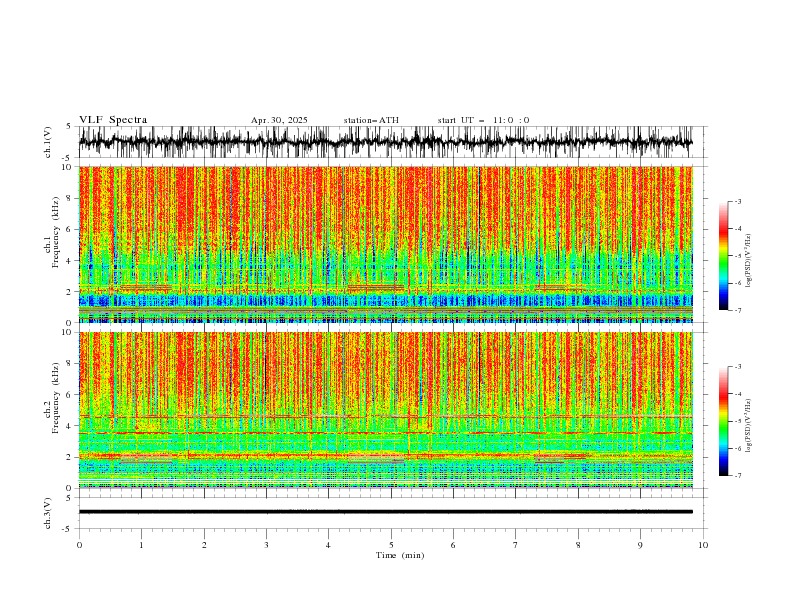Click the 'ch.1(V)' waveform axis label
Screen dimensions: 792x612
click(48, 142)
